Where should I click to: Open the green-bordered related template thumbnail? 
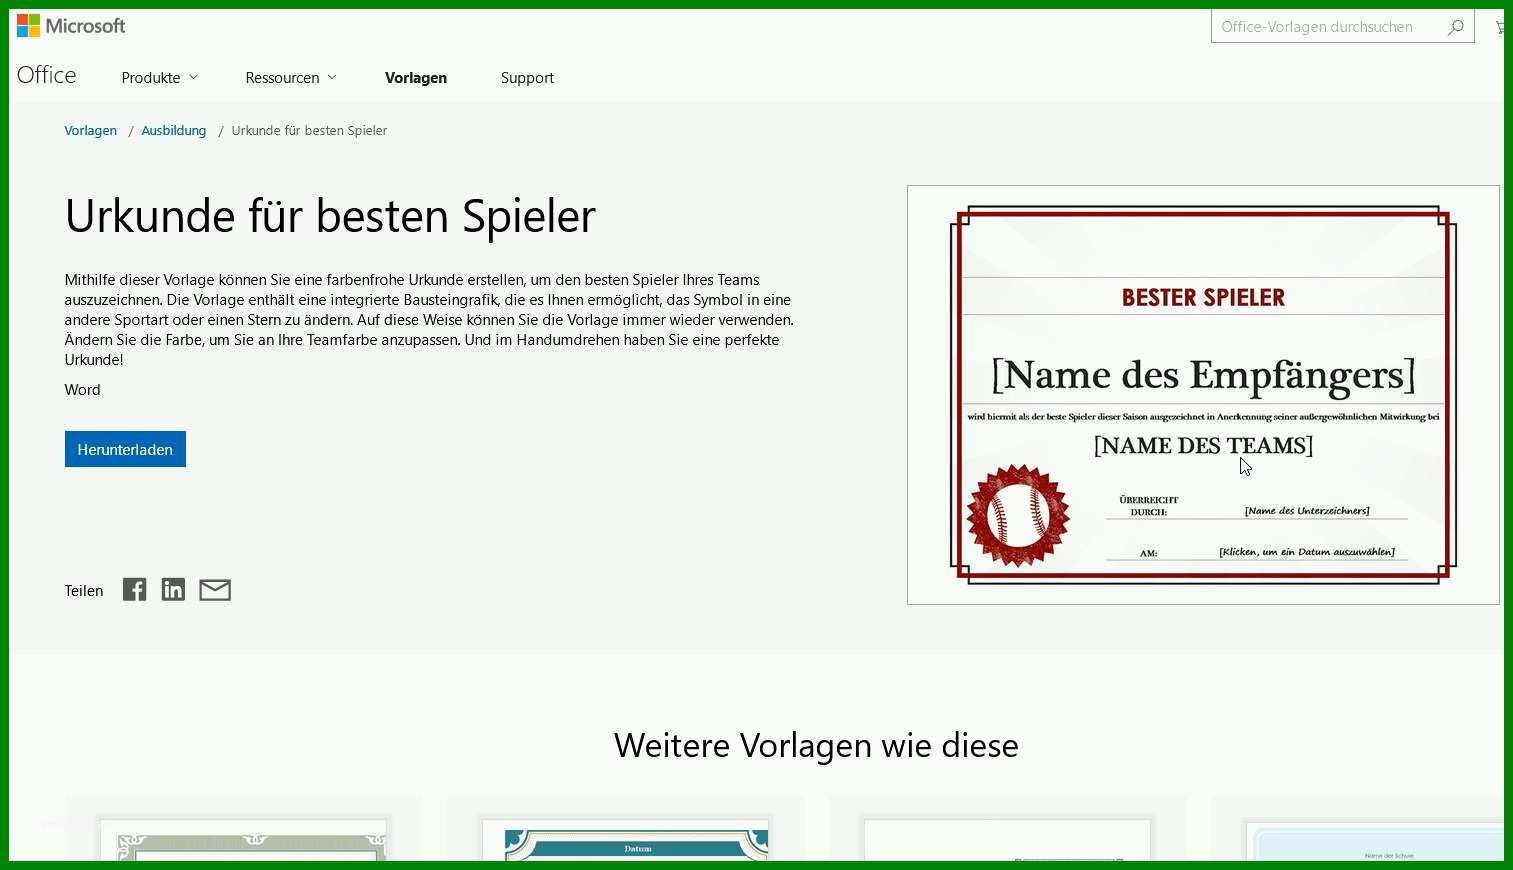point(243,840)
